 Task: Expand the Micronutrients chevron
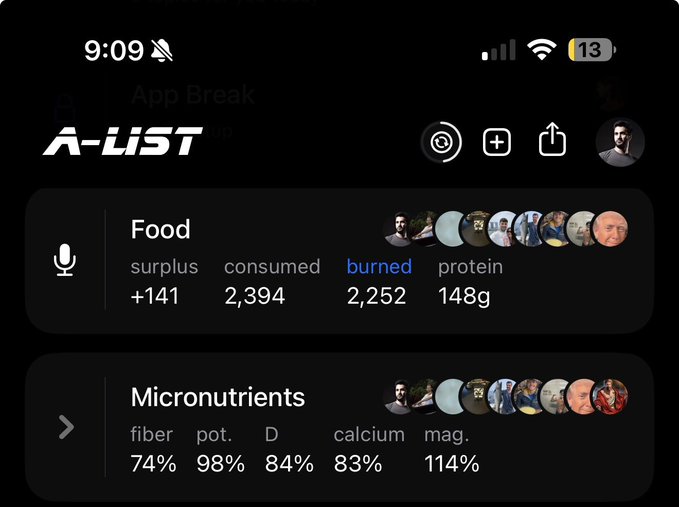[x=66, y=428]
